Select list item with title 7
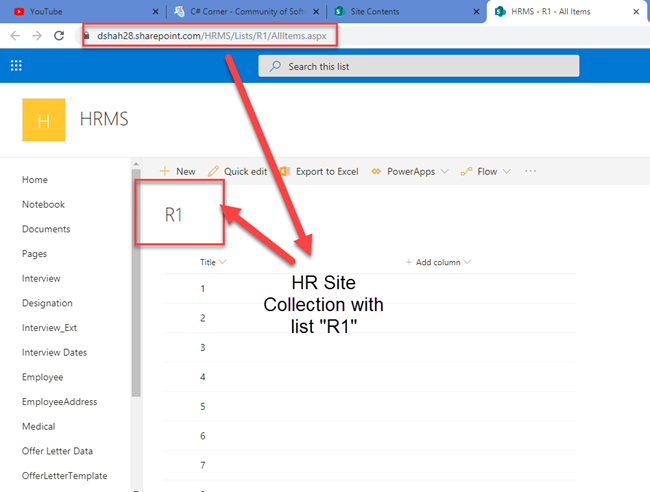The image size is (650, 492). click(x=370, y=465)
